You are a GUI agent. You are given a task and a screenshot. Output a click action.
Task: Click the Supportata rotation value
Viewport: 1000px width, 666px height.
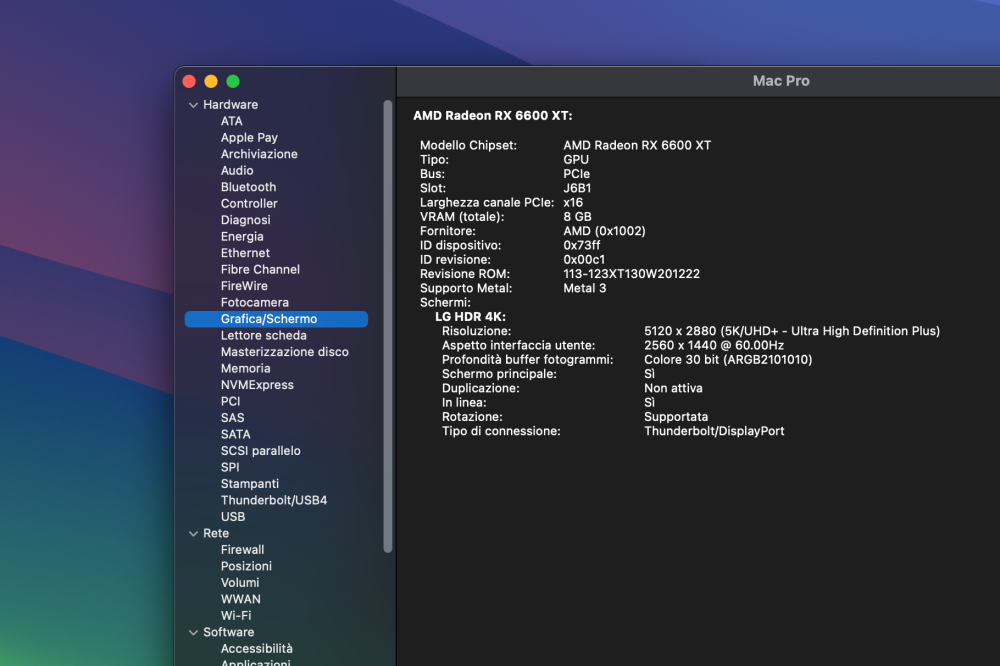pyautogui.click(x=676, y=417)
